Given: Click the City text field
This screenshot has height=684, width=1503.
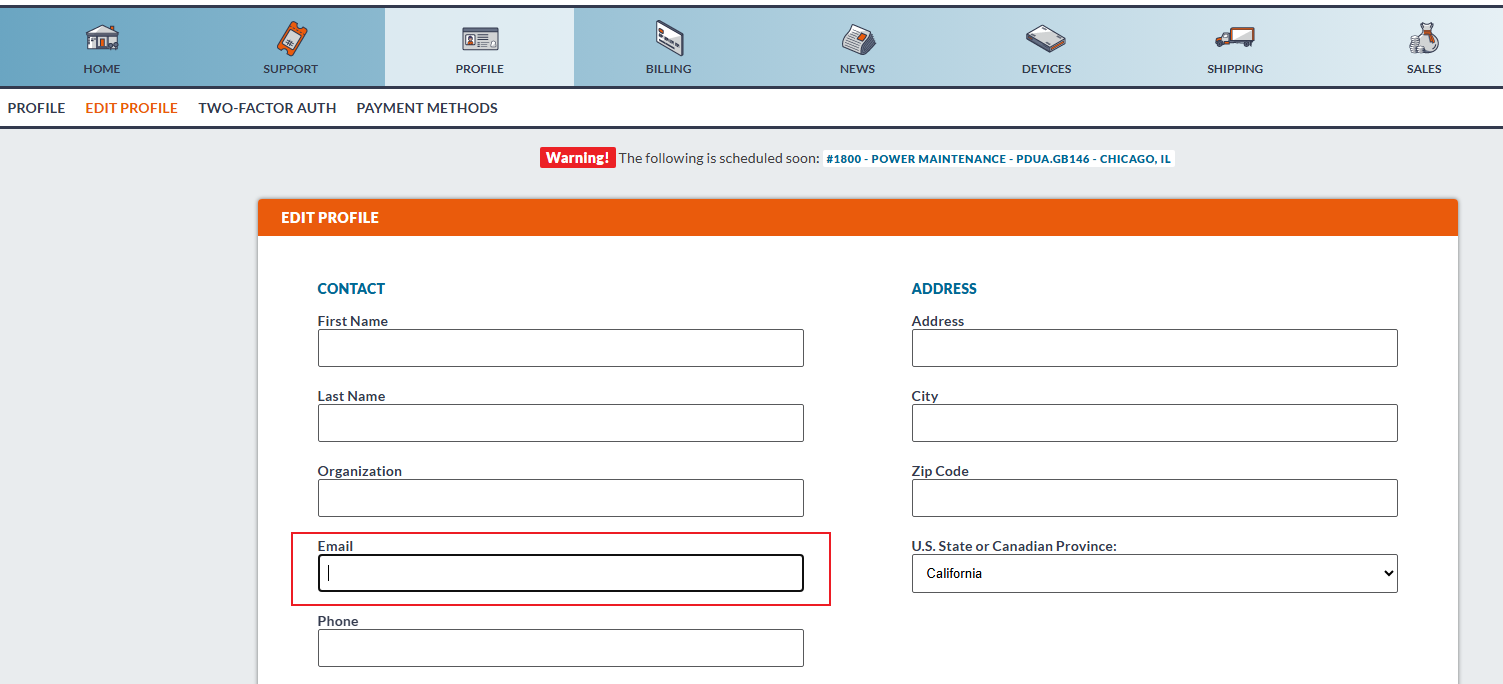Looking at the screenshot, I should [1154, 423].
